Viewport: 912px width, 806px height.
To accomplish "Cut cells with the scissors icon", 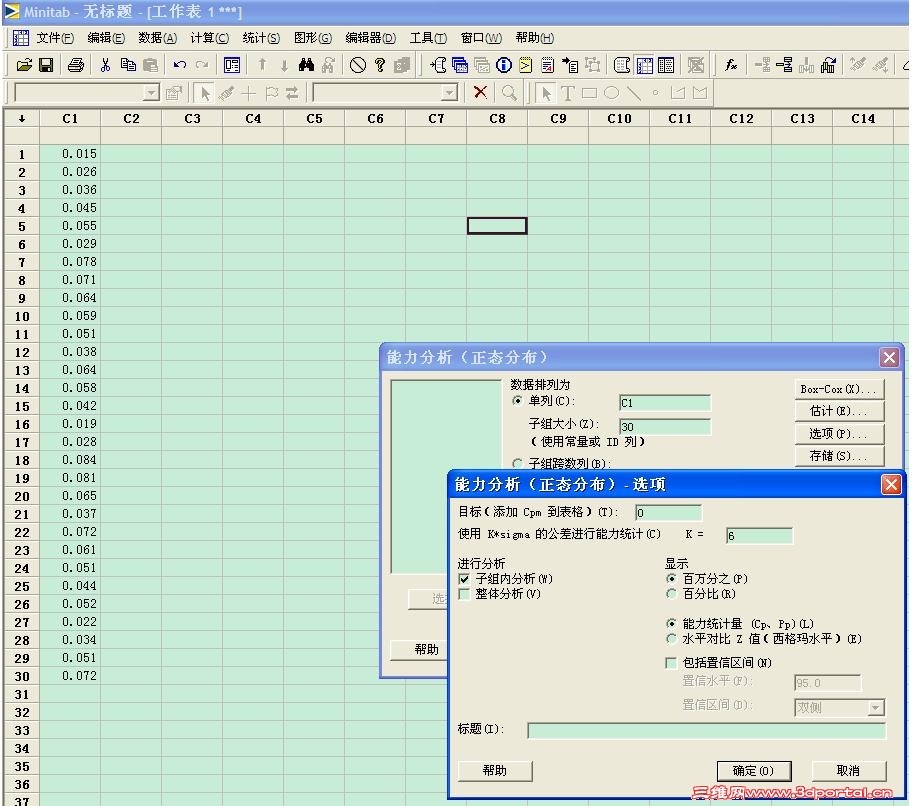I will coord(104,64).
